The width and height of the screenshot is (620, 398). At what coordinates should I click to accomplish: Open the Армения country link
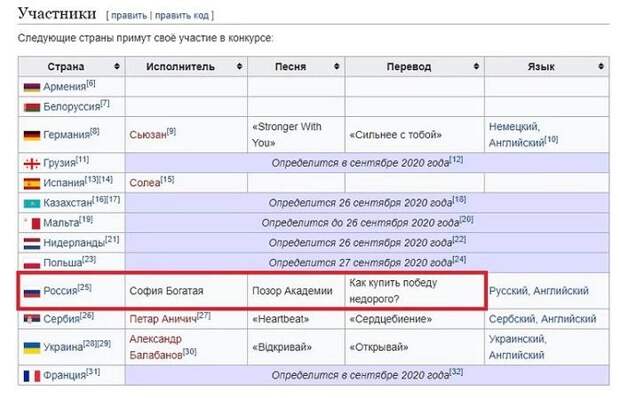pyautogui.click(x=64, y=87)
